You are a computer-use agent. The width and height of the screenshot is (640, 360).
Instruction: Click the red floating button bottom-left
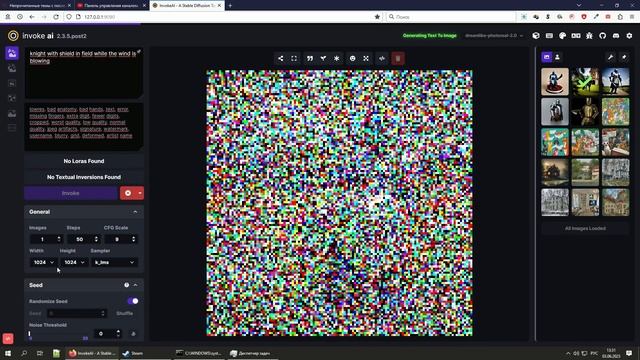pos(8,338)
